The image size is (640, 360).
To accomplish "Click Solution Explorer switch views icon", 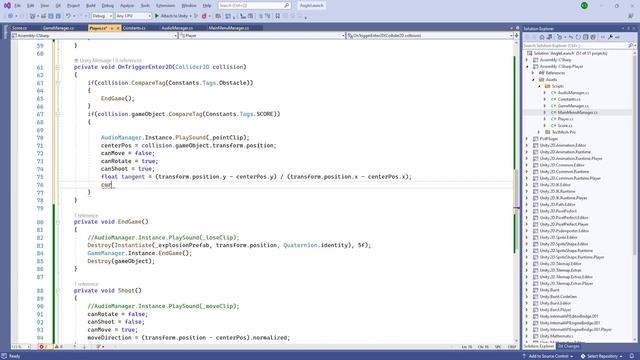I will pos(549,37).
